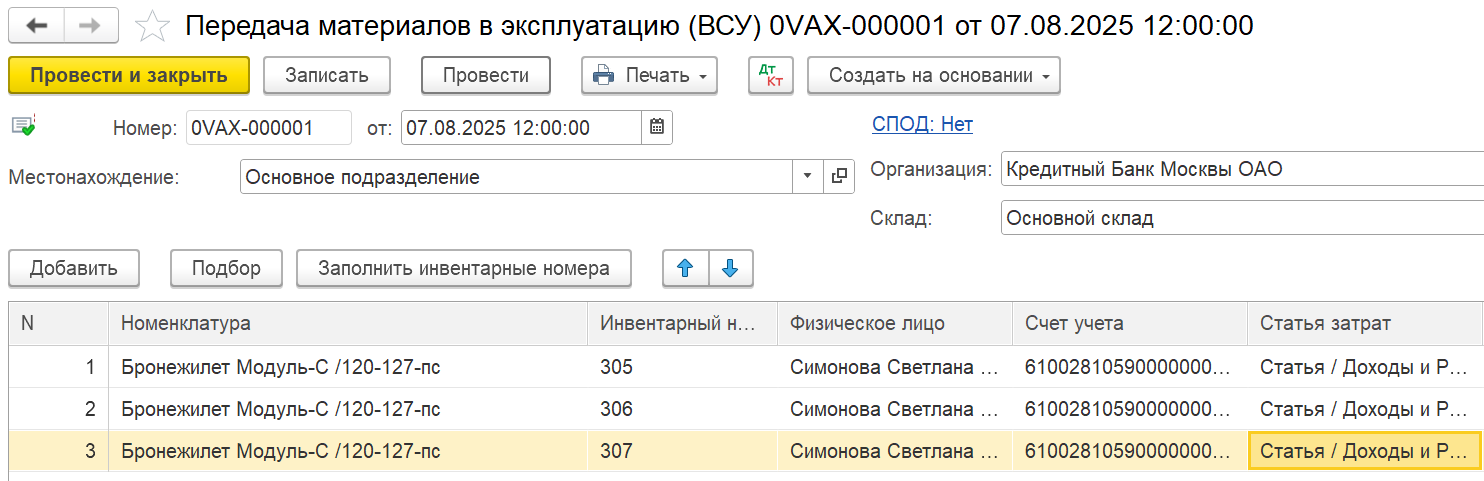The height and width of the screenshot is (481, 1484).
Task: Add document to favorites with star icon
Action: [152, 26]
